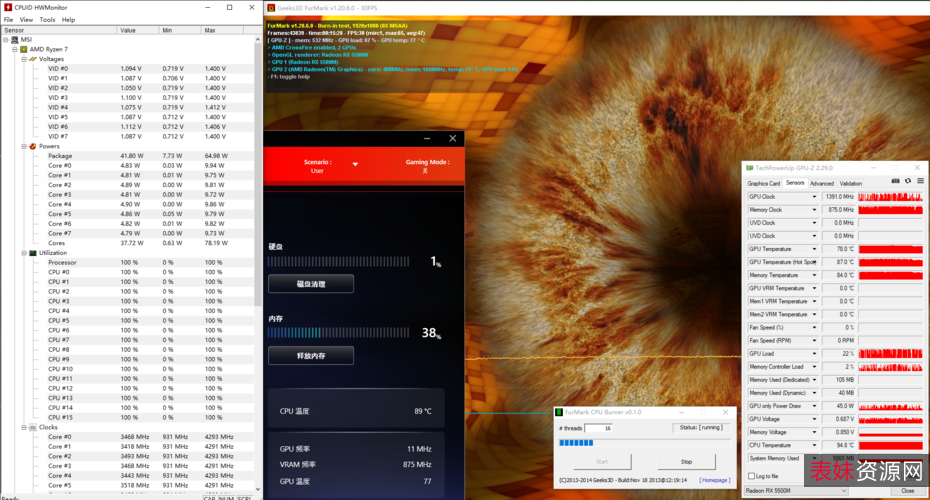930x500 pixels.
Task: Click GPU-Z refresh icon
Action: [908, 181]
